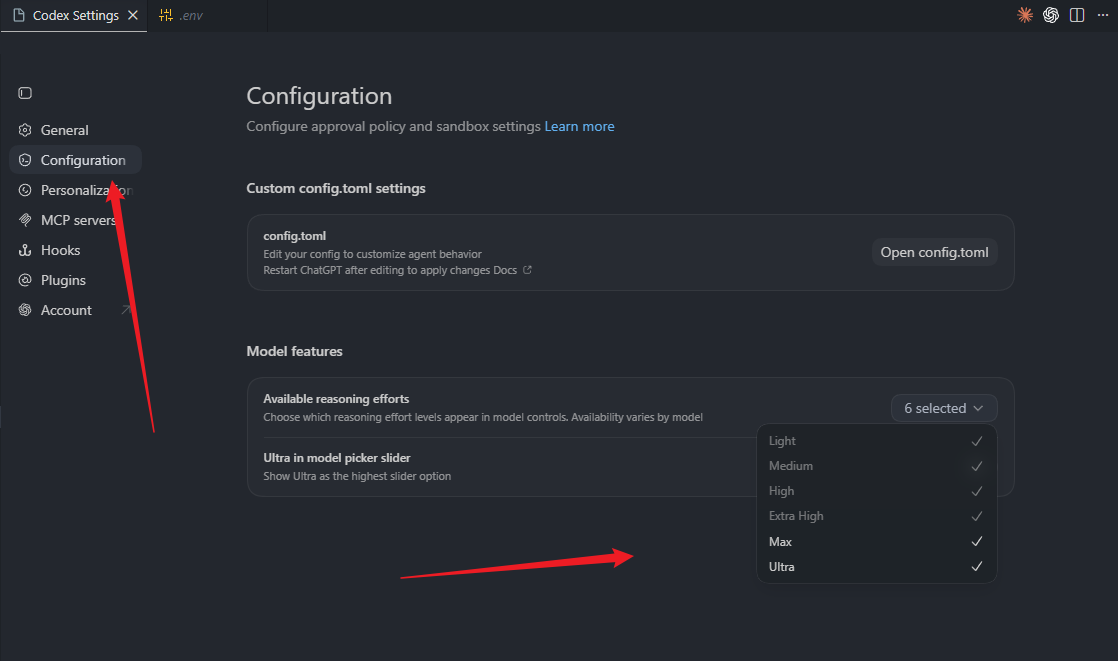Open the Docs link under config.toml
Screen dimensions: 1118x661
(x=505, y=270)
